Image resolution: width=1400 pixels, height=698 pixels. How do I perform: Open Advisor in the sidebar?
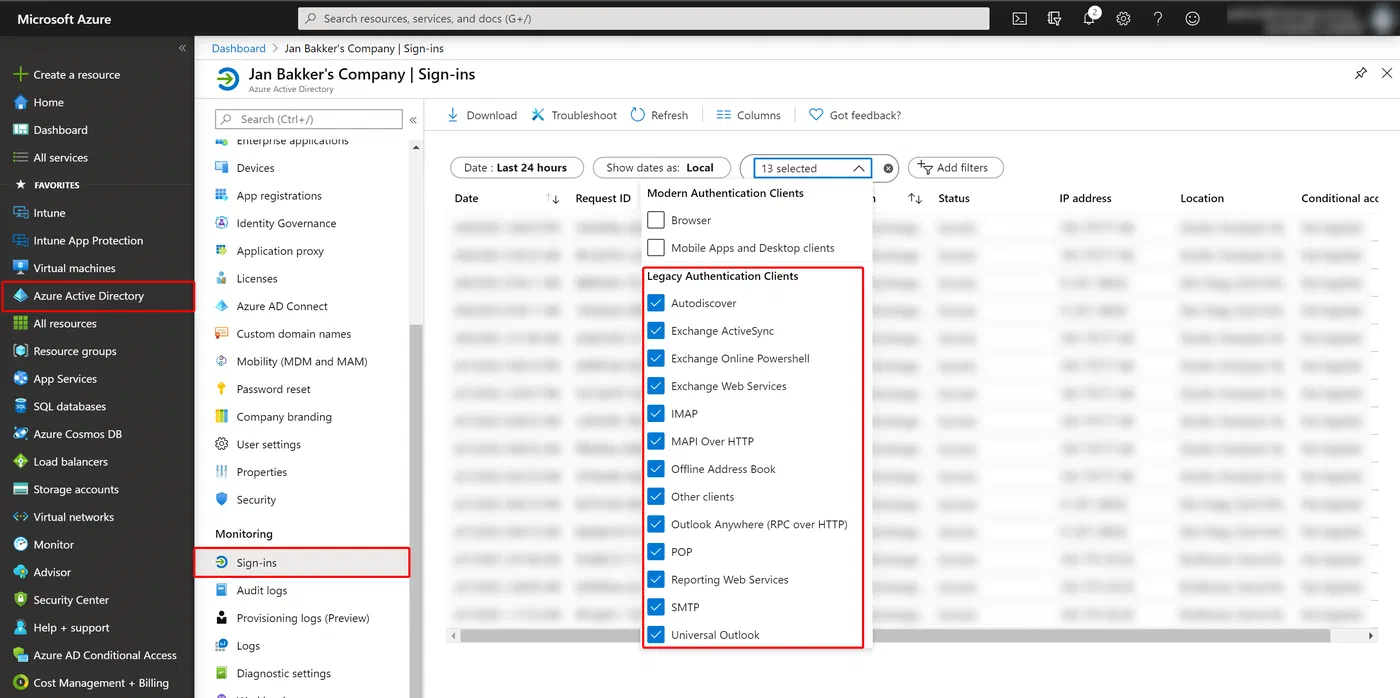tap(52, 572)
